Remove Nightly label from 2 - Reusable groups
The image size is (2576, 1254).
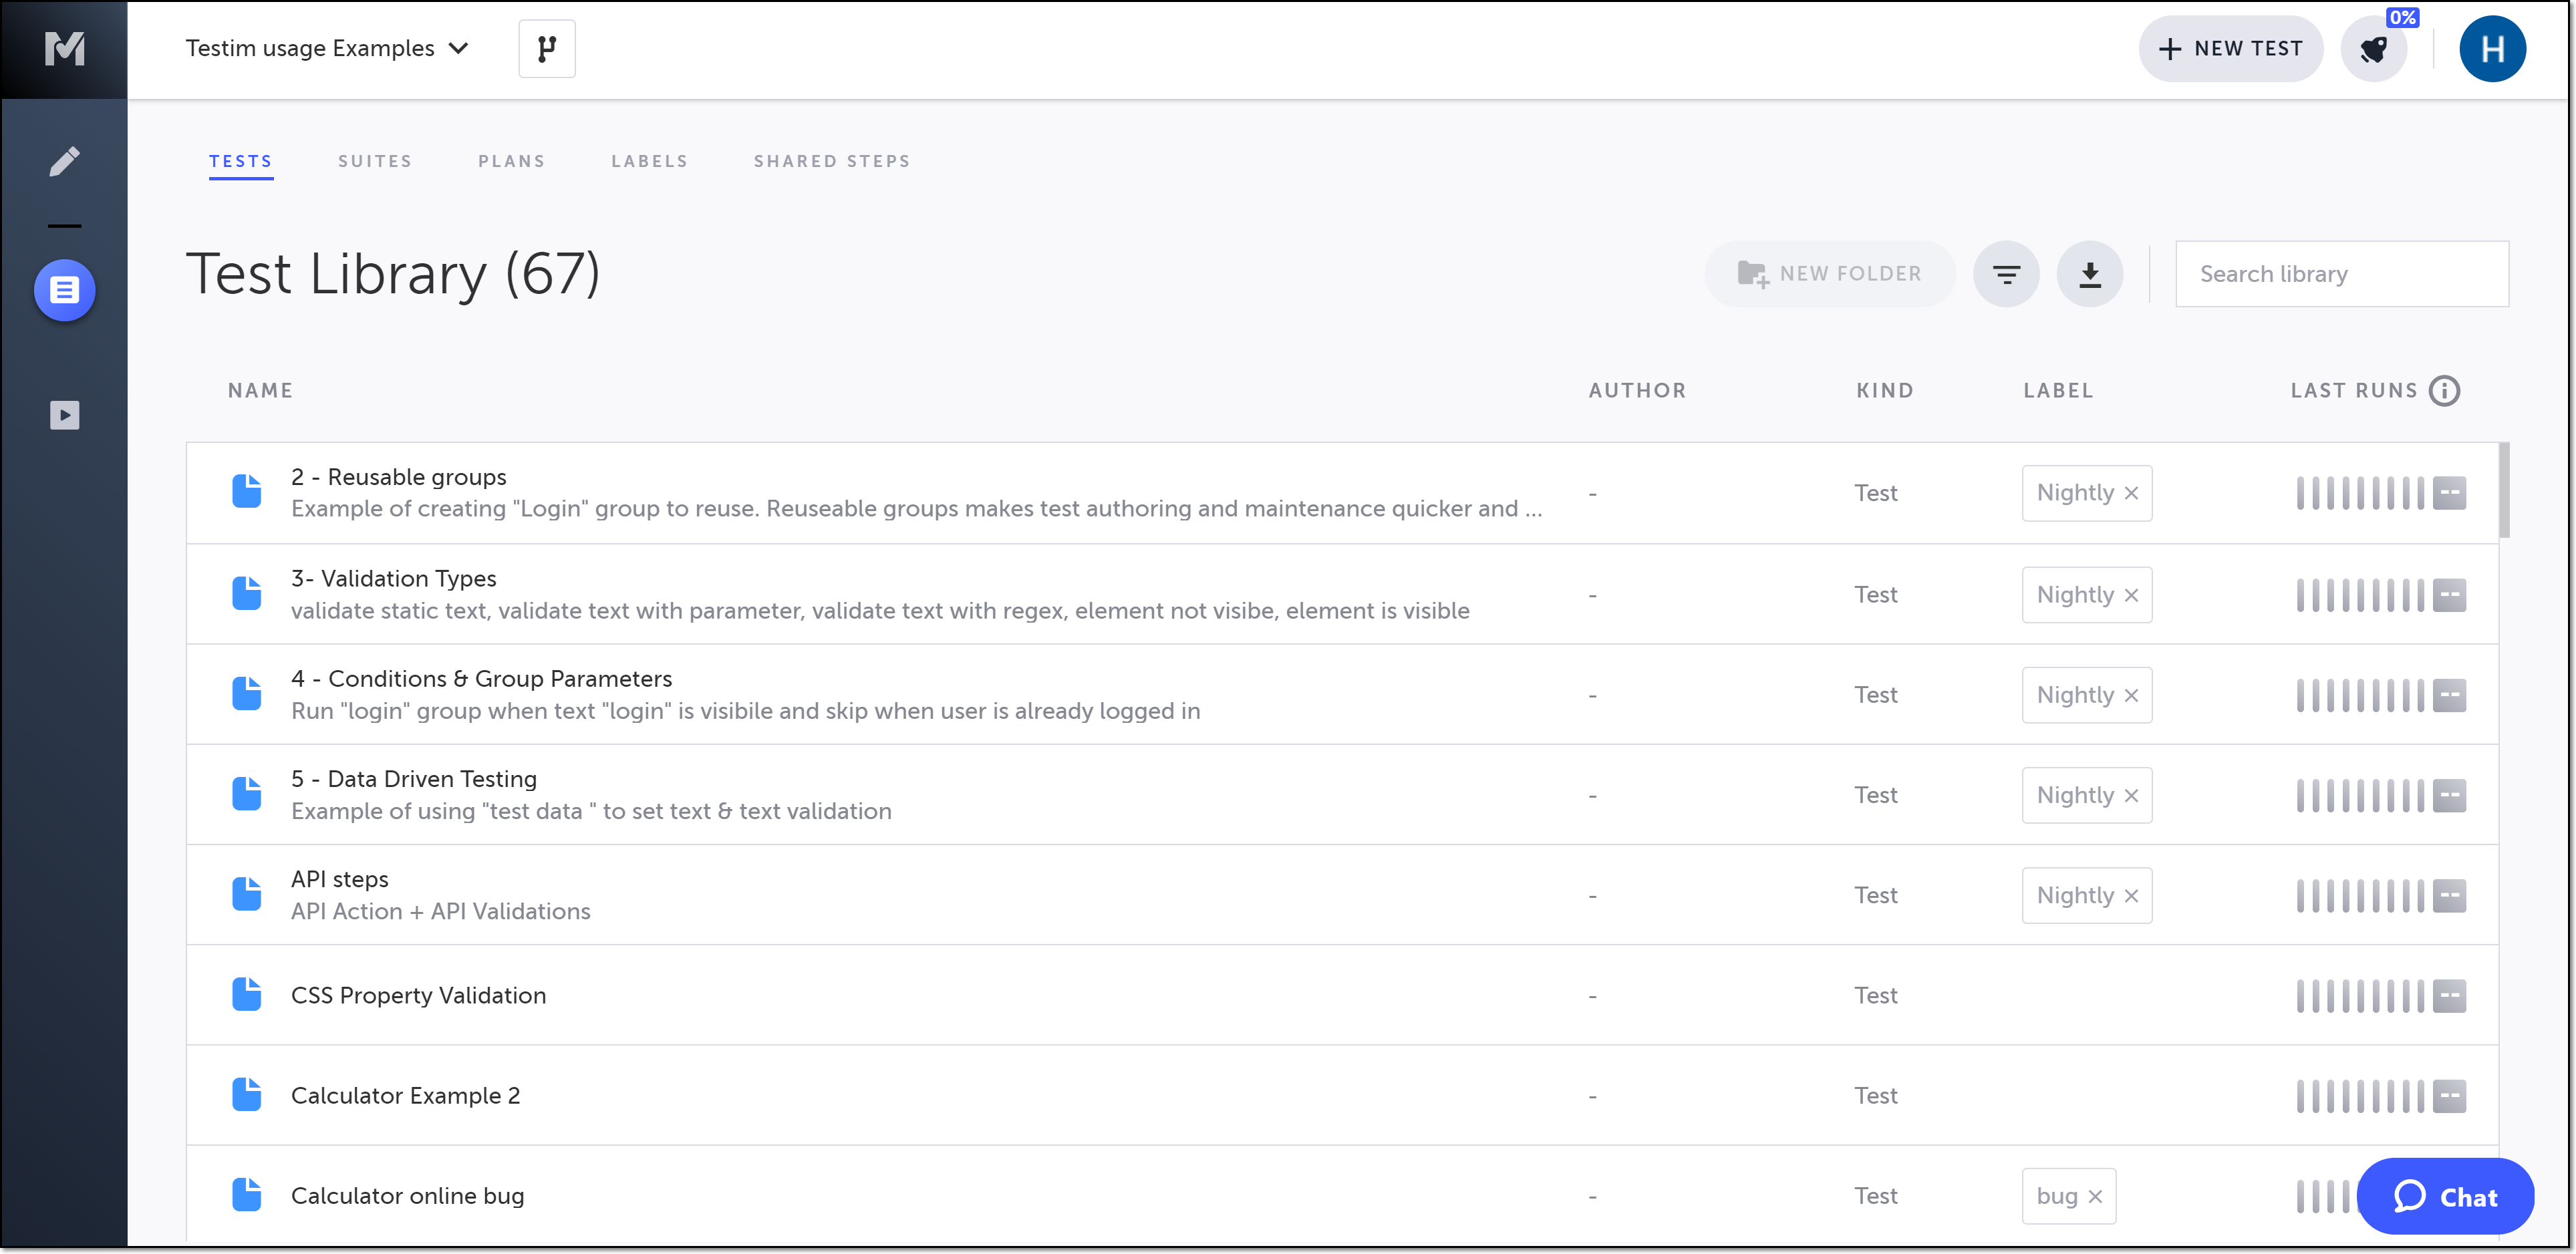coord(2131,493)
